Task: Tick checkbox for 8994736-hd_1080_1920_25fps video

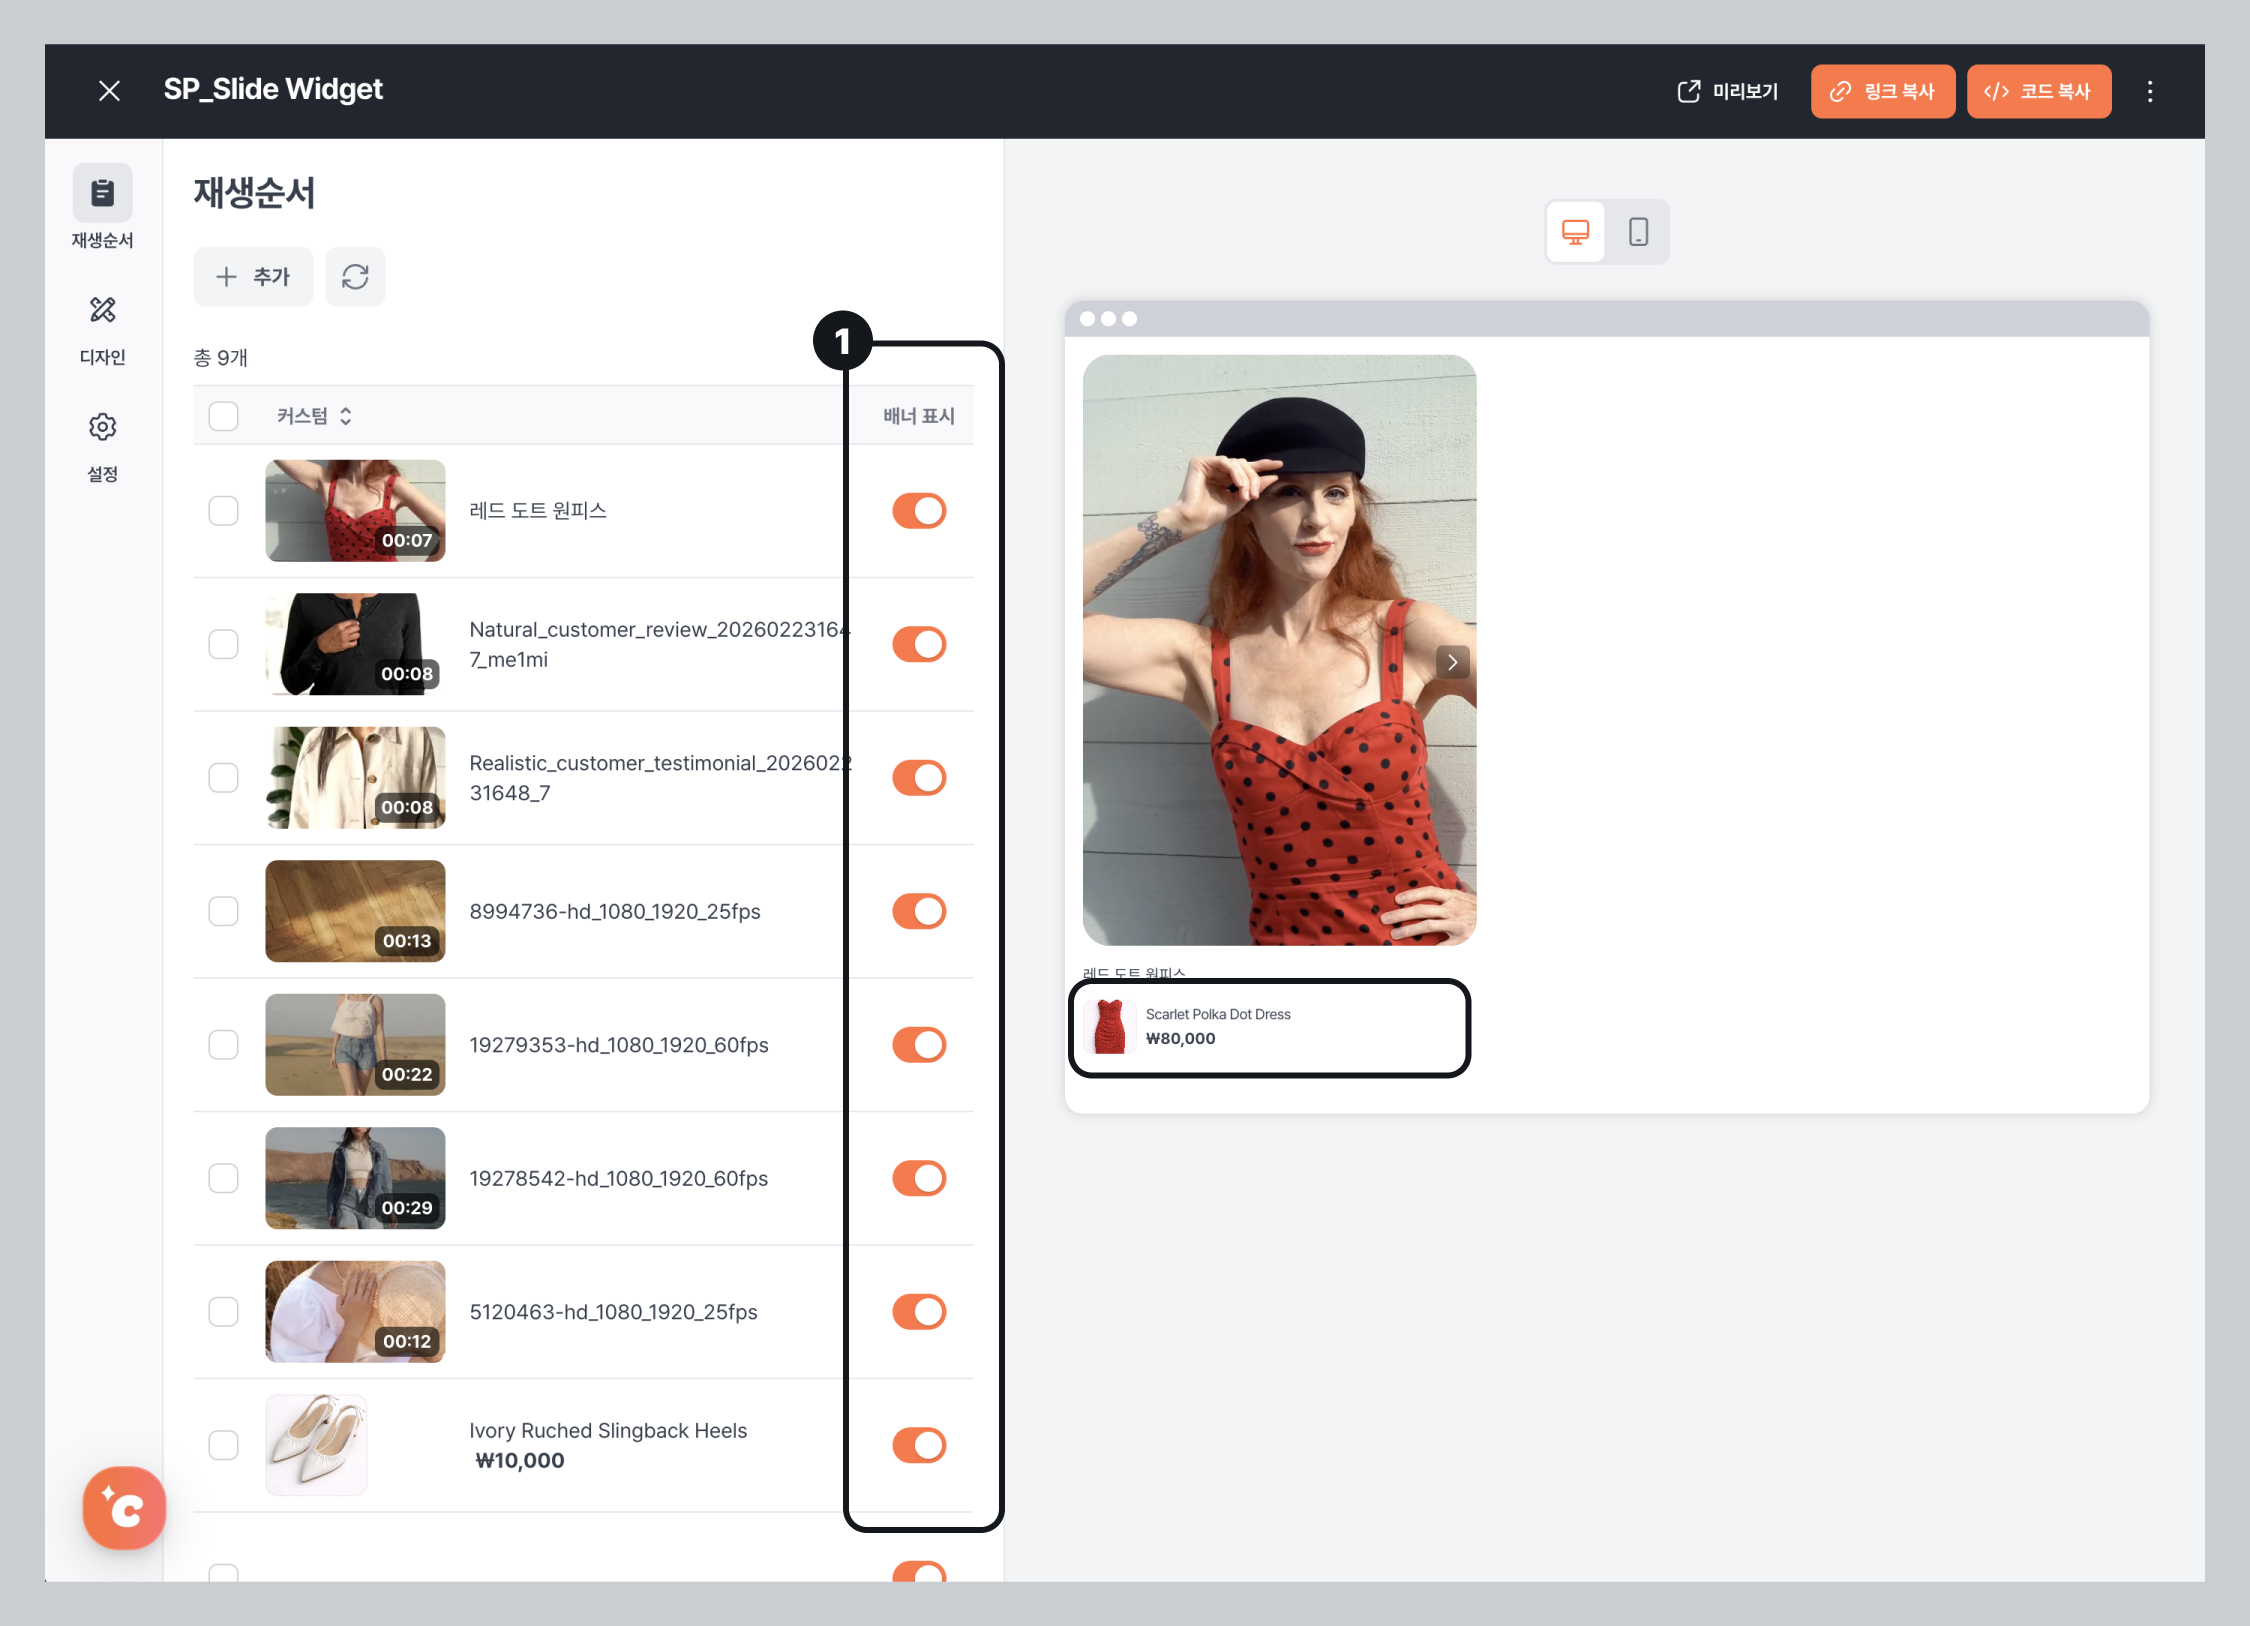Action: (x=223, y=911)
